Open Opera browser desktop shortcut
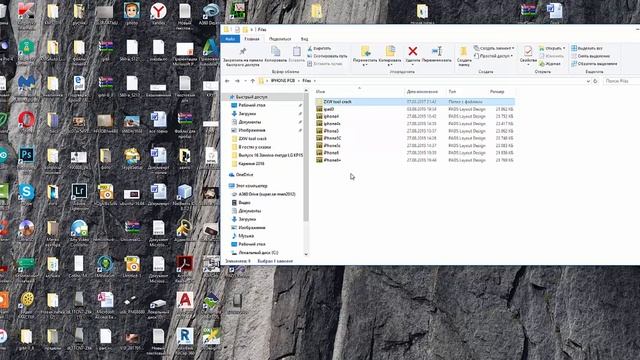 [x=26, y=121]
